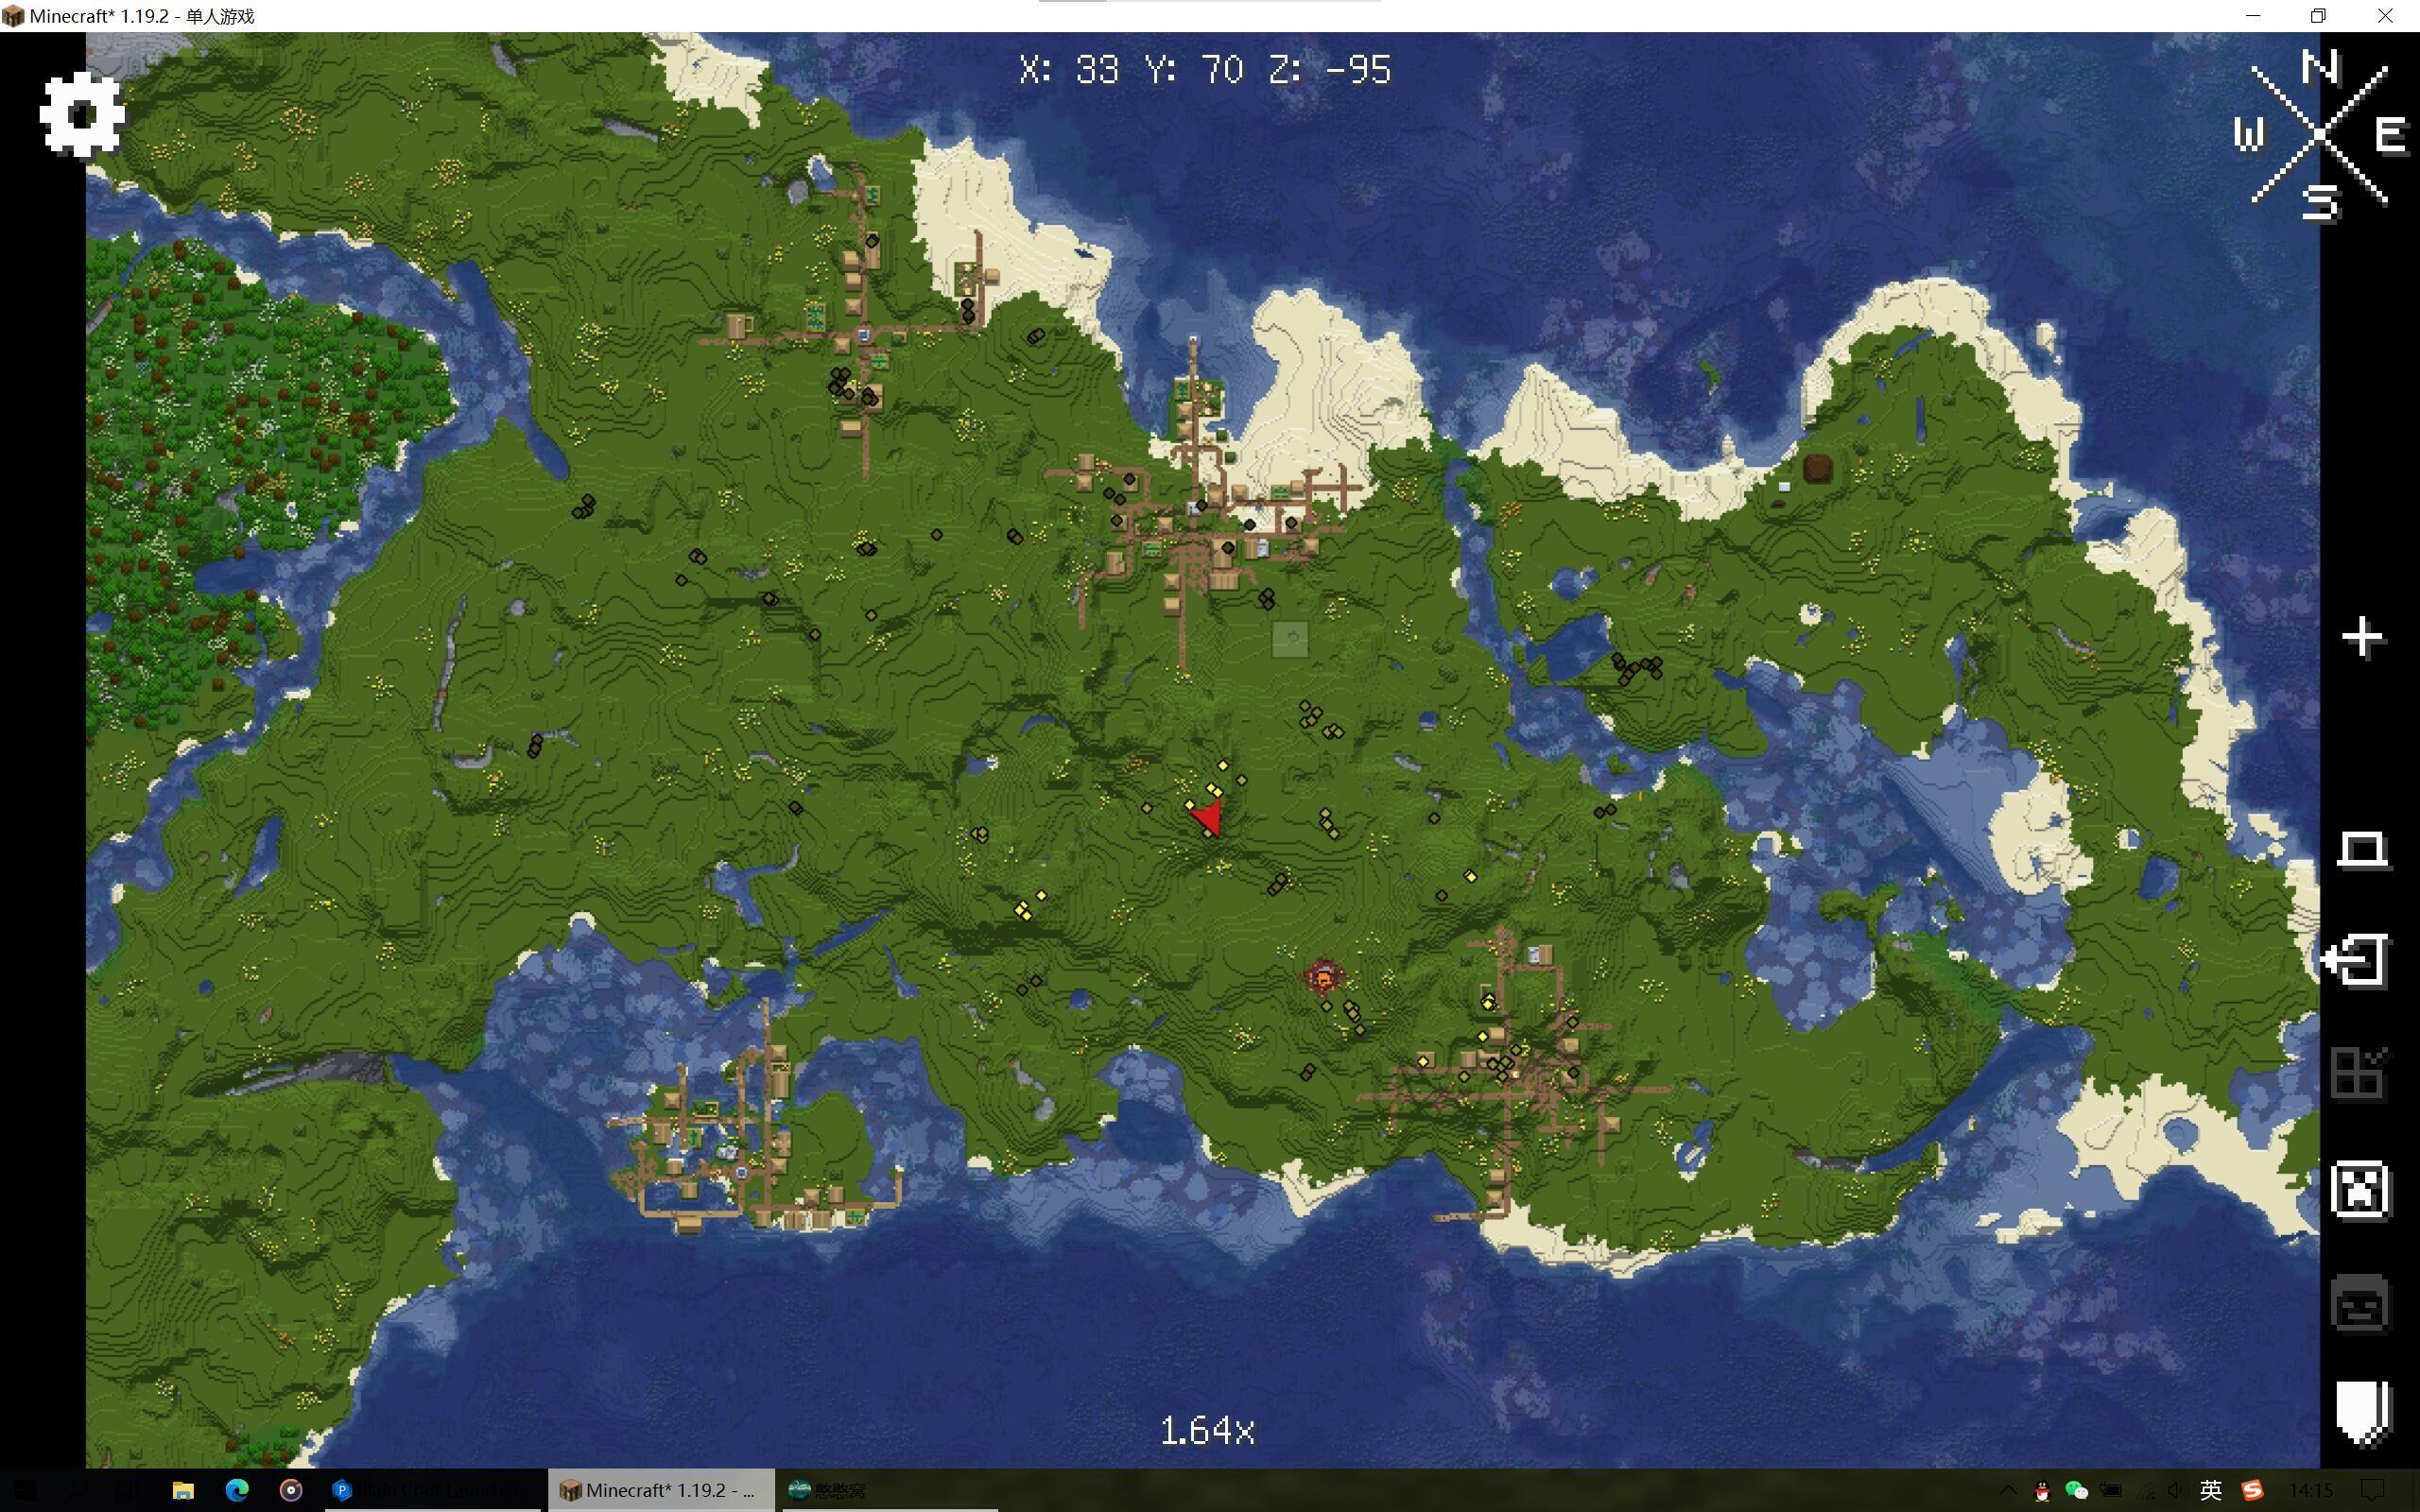Switch to Plain Craft Launcher taskbar item

pos(430,1490)
